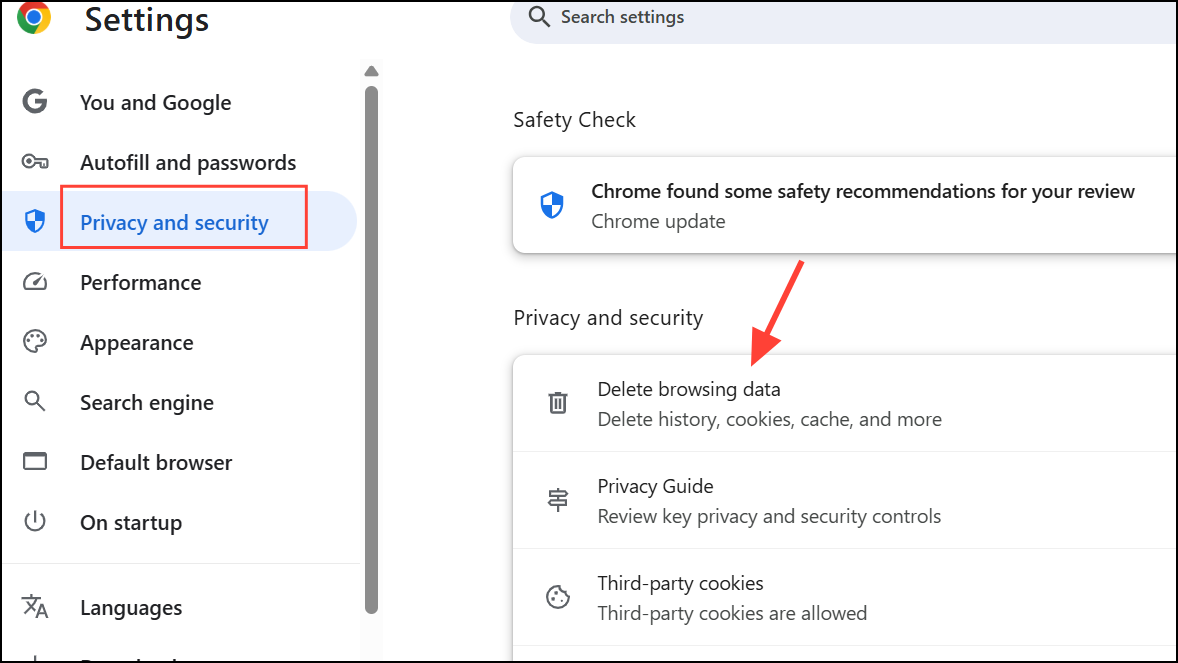Click the Languages translate icon
Image resolution: width=1178 pixels, height=663 pixels.
[x=35, y=606]
